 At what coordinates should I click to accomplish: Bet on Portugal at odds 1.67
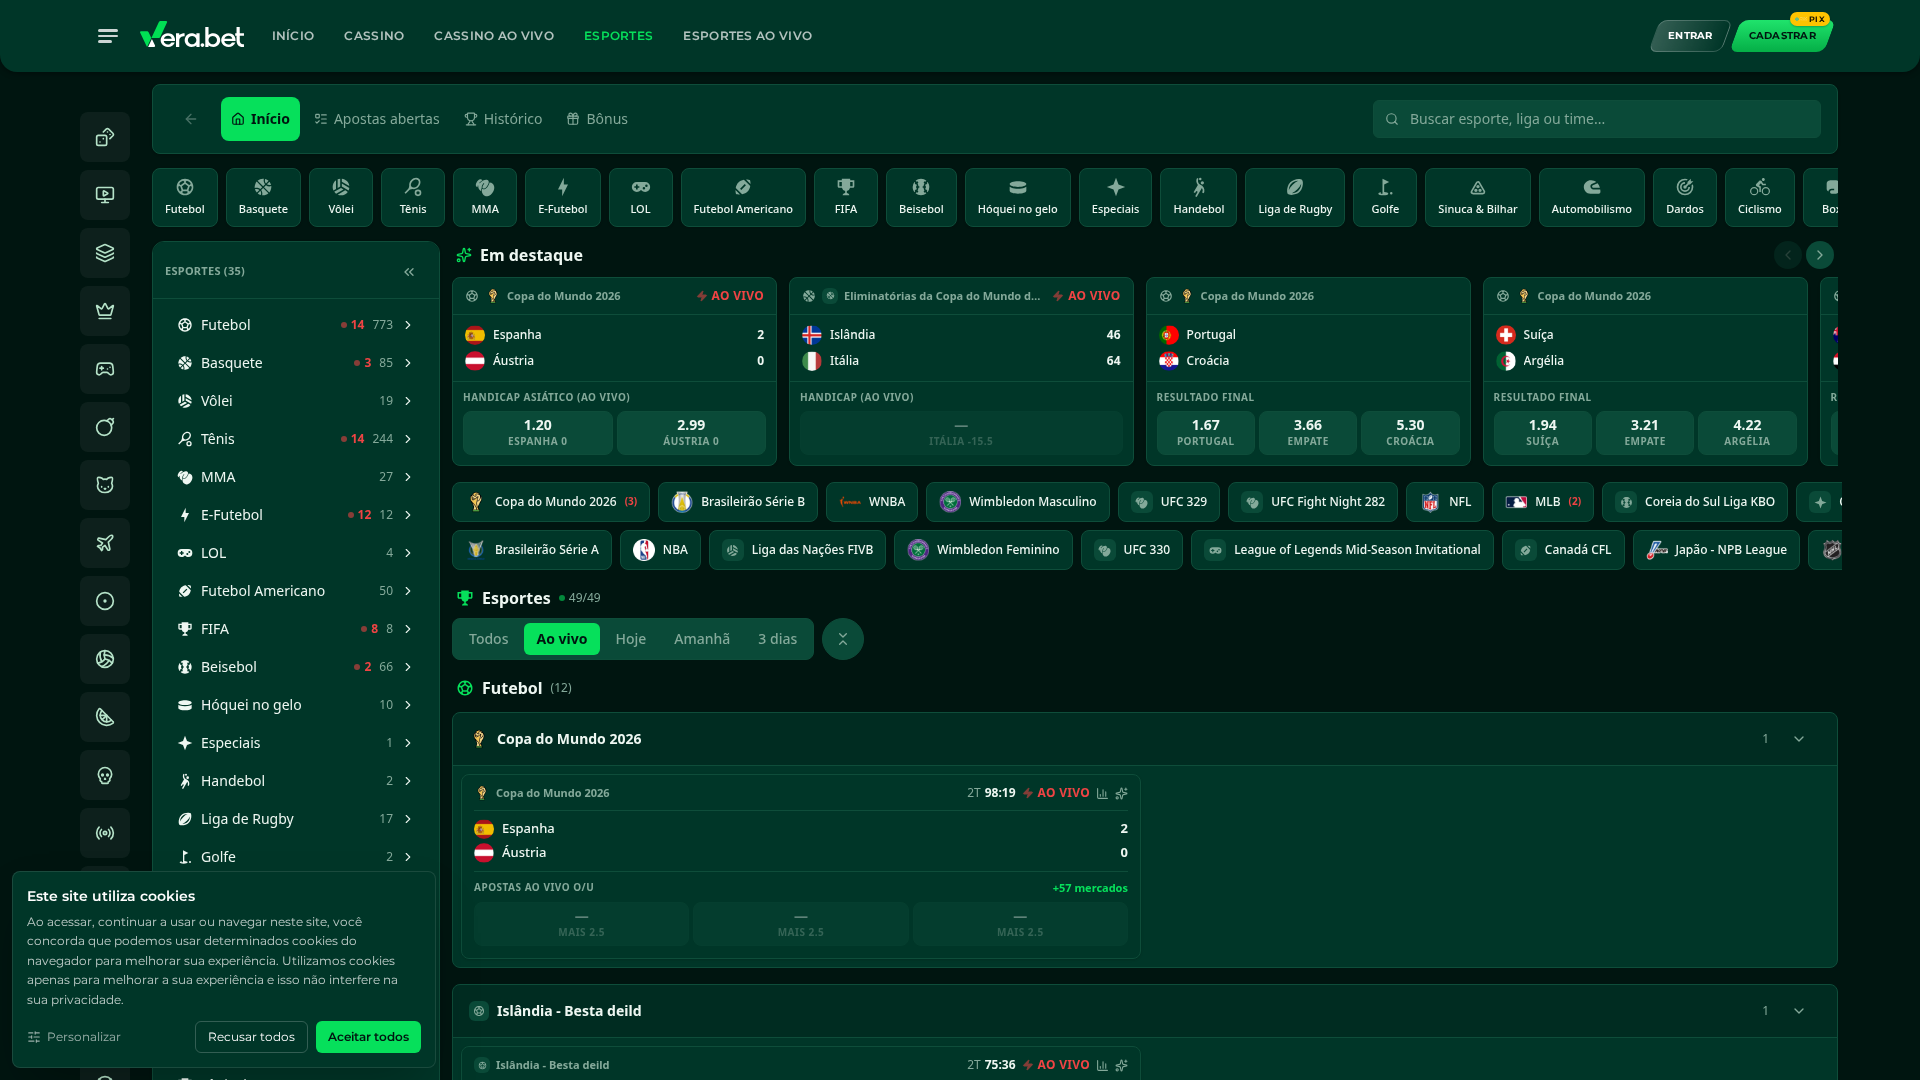1205,433
